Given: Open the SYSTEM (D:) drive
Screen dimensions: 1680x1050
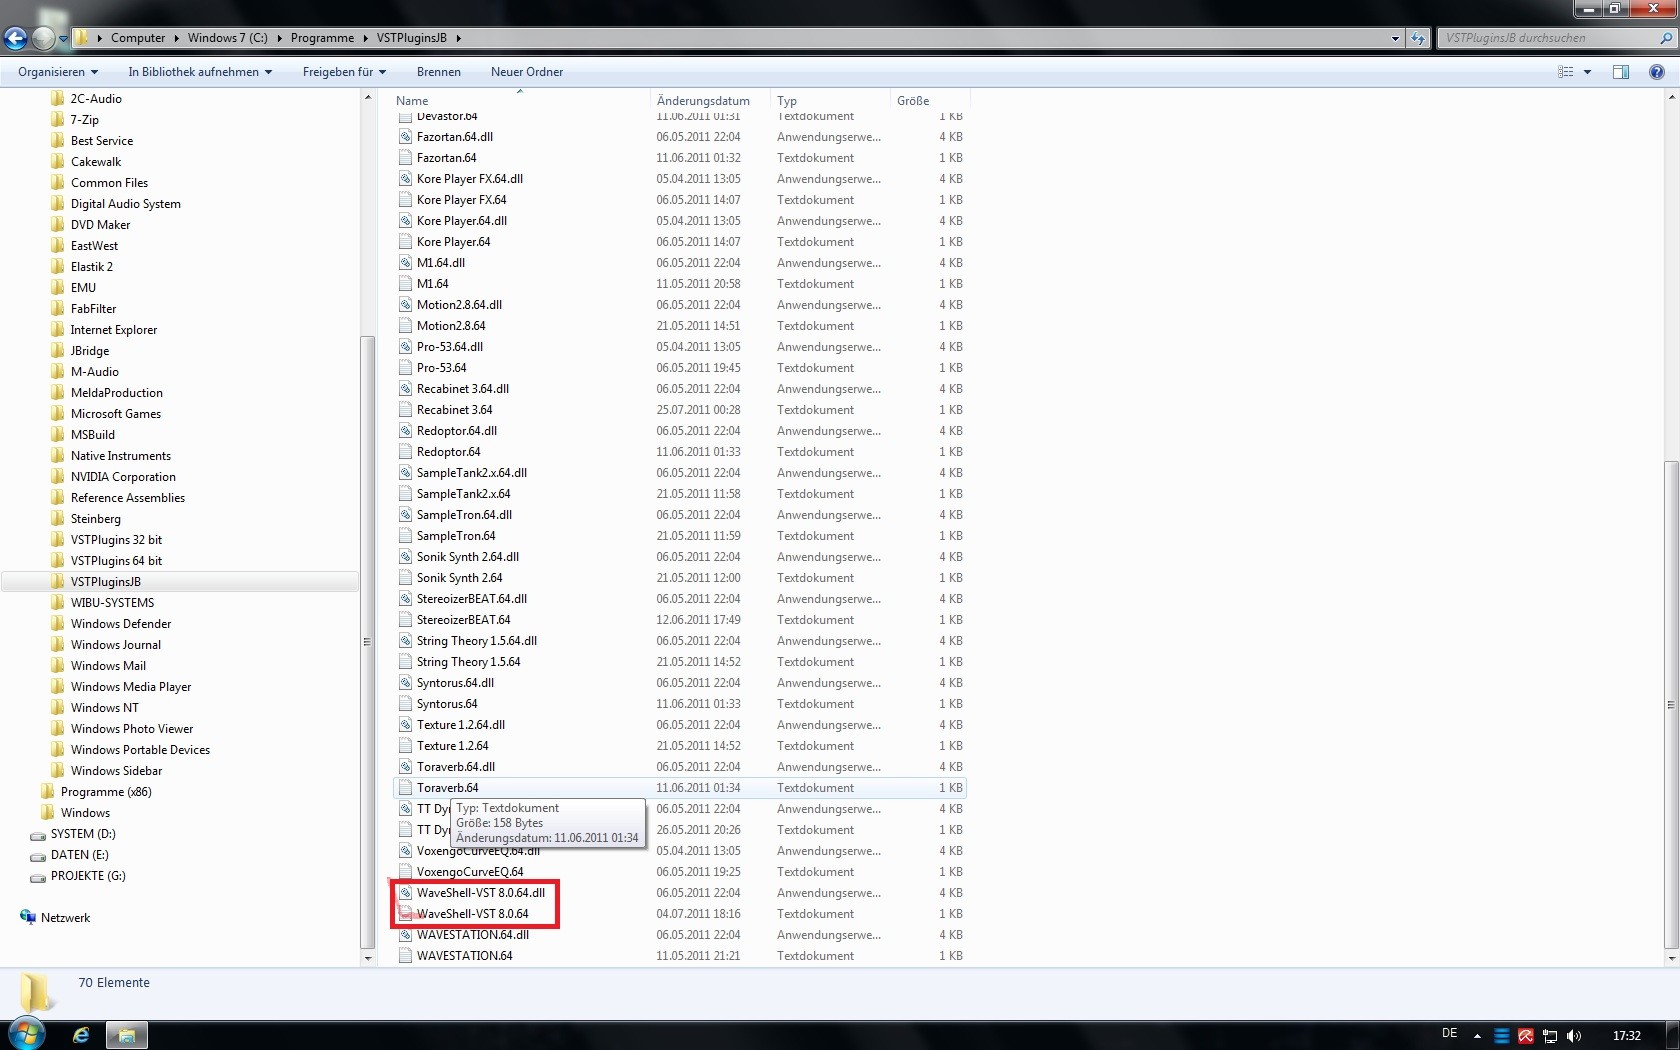Looking at the screenshot, I should point(83,834).
